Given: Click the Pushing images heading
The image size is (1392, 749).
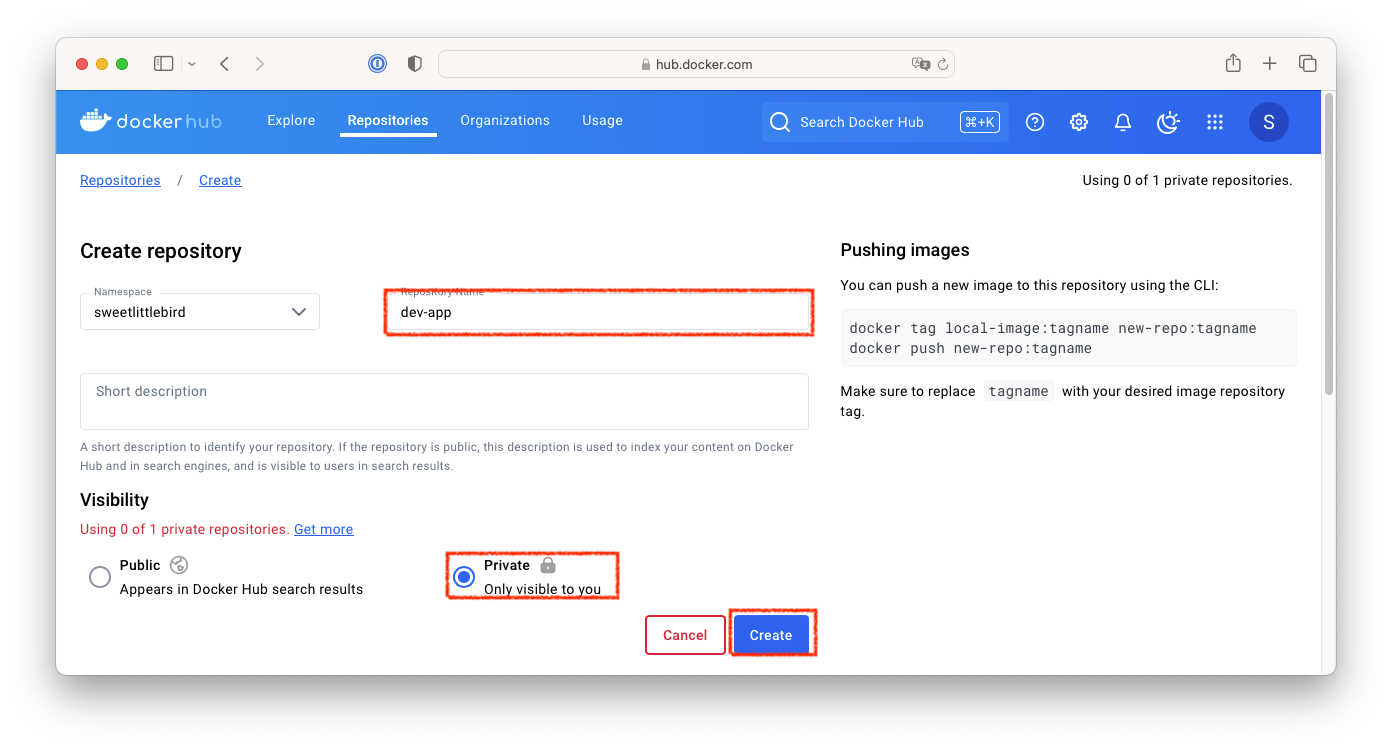Looking at the screenshot, I should point(905,250).
